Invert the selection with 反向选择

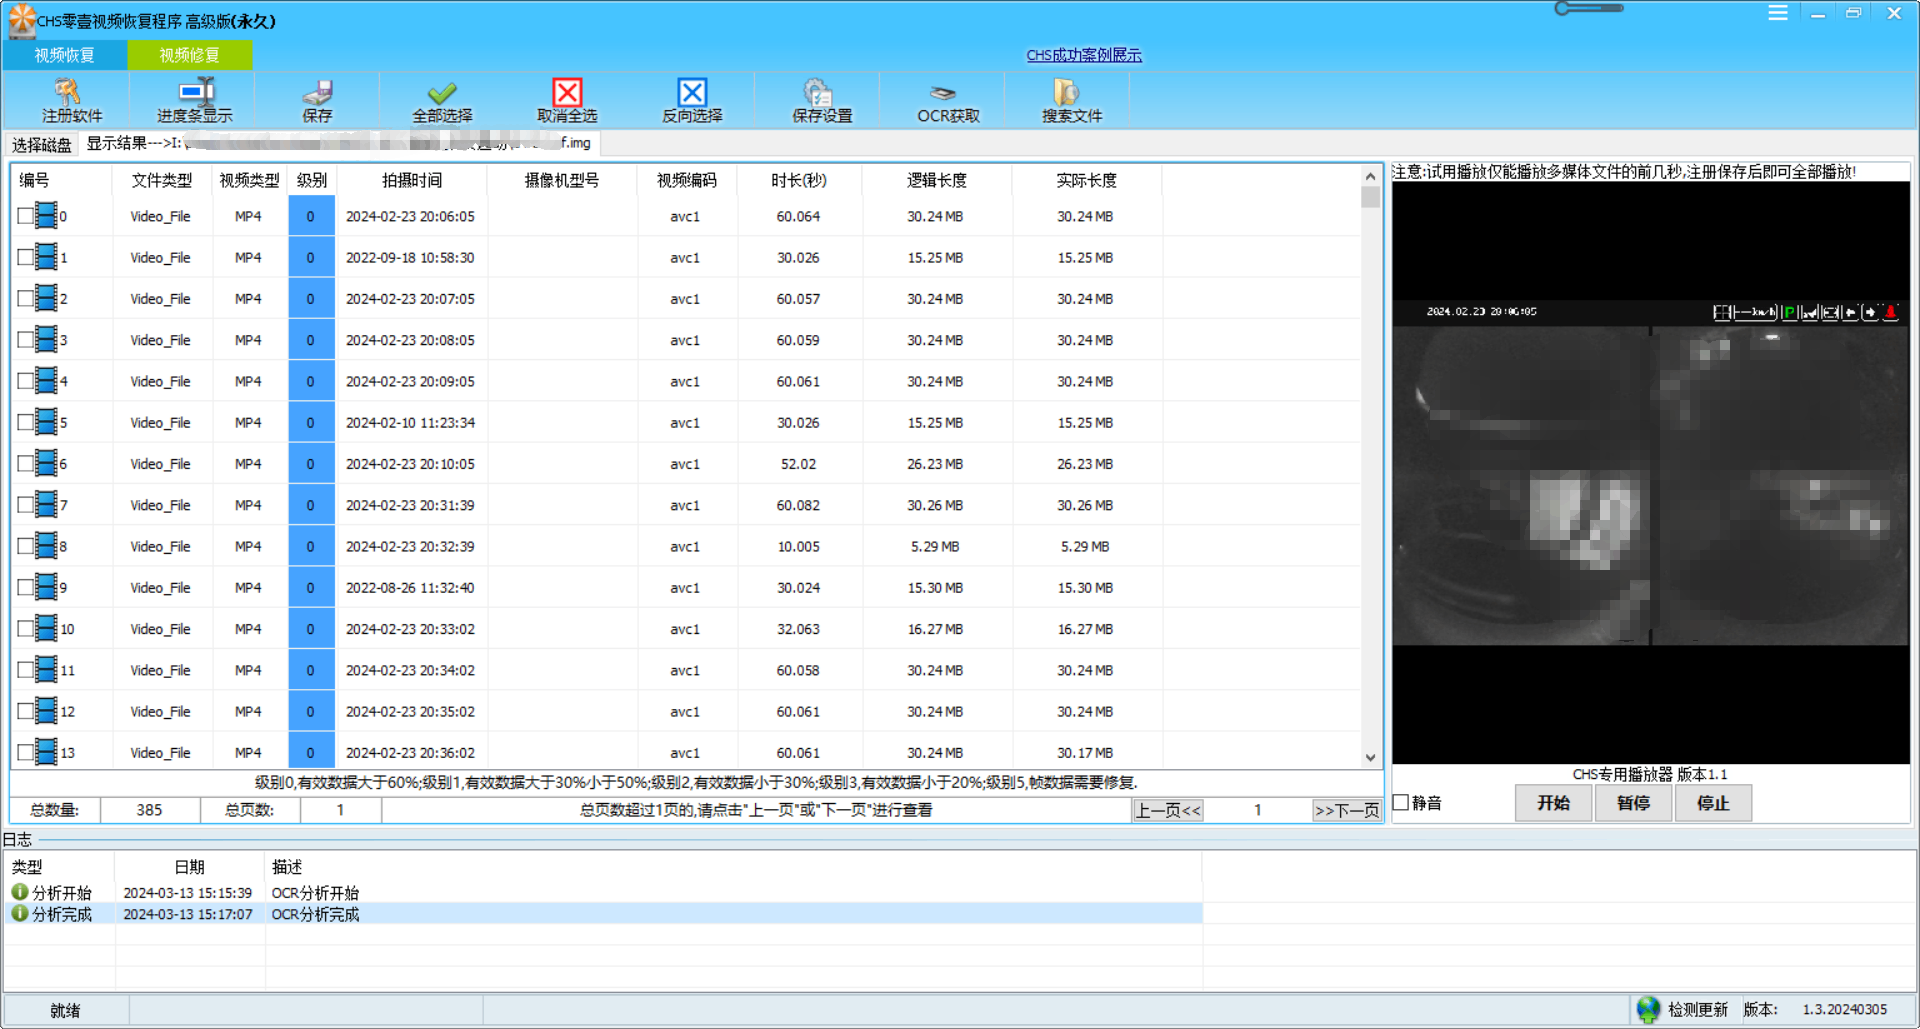[x=692, y=100]
